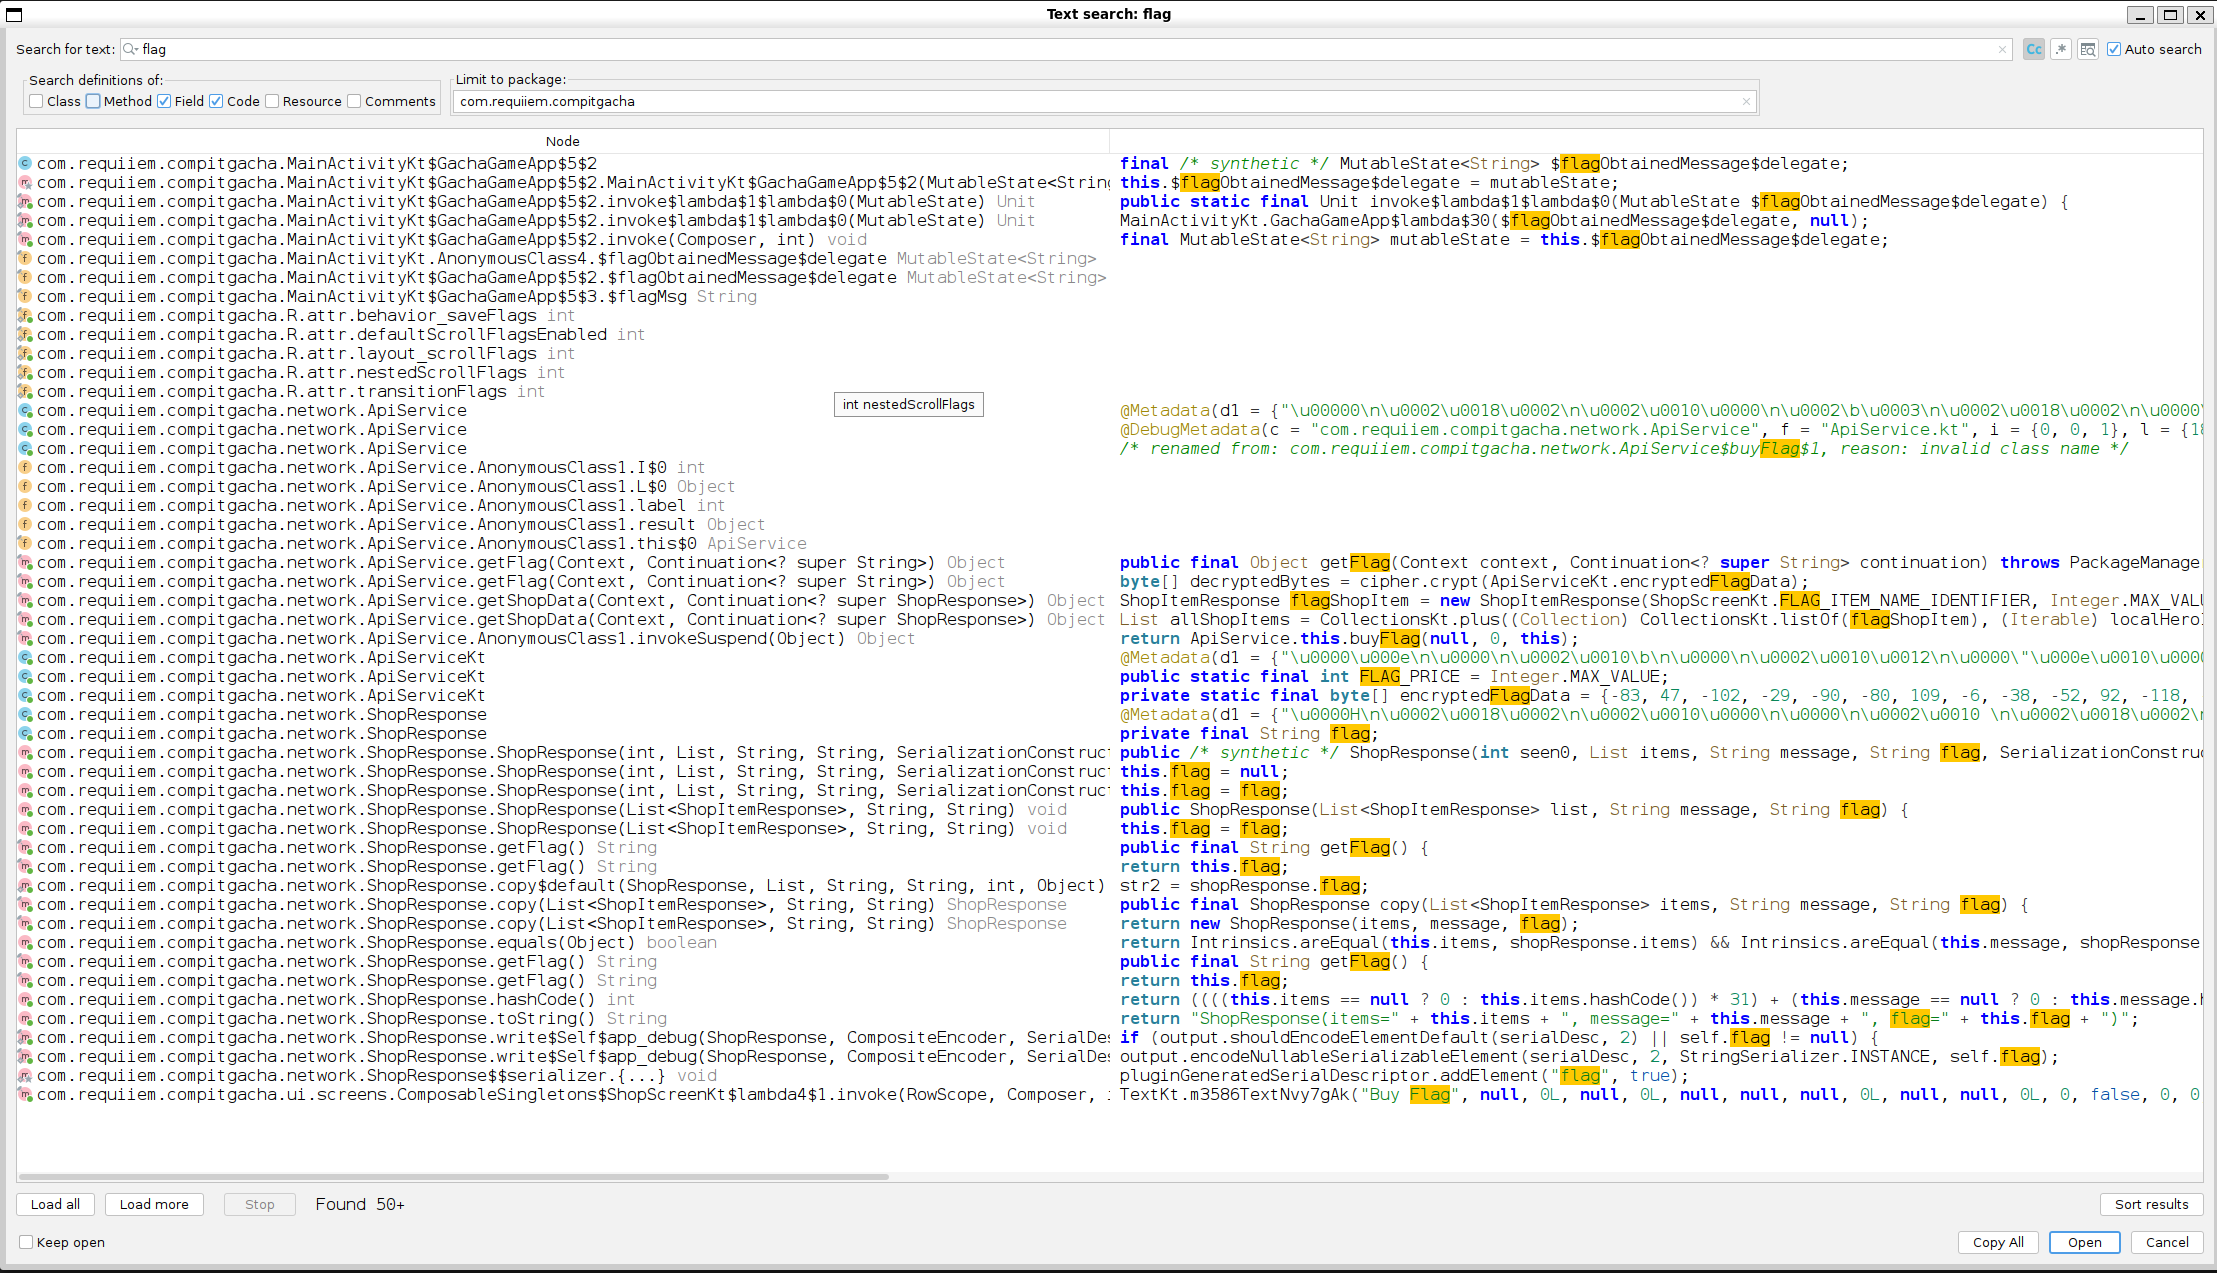Click the active-tab-only search icon
The image size is (2217, 1273).
[2087, 49]
